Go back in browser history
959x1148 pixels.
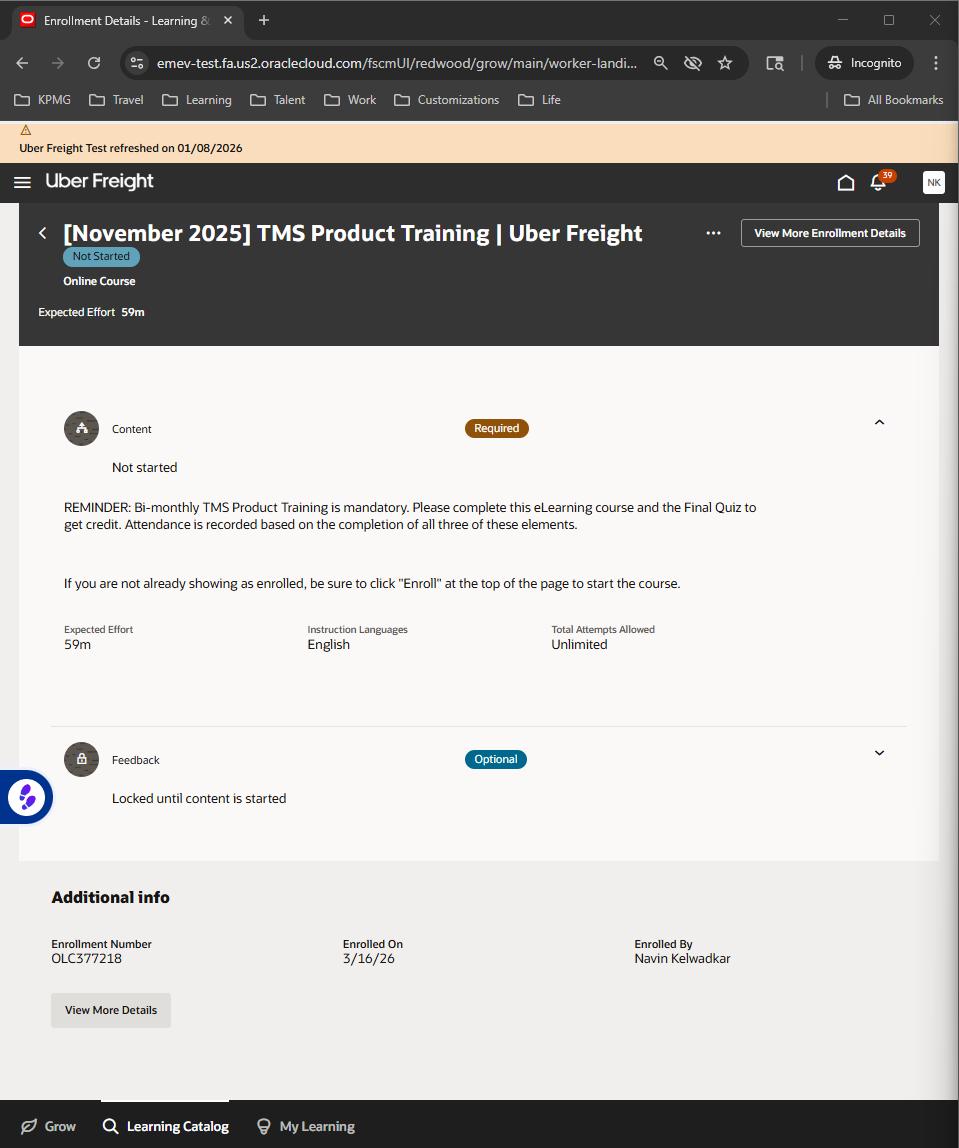(x=22, y=63)
